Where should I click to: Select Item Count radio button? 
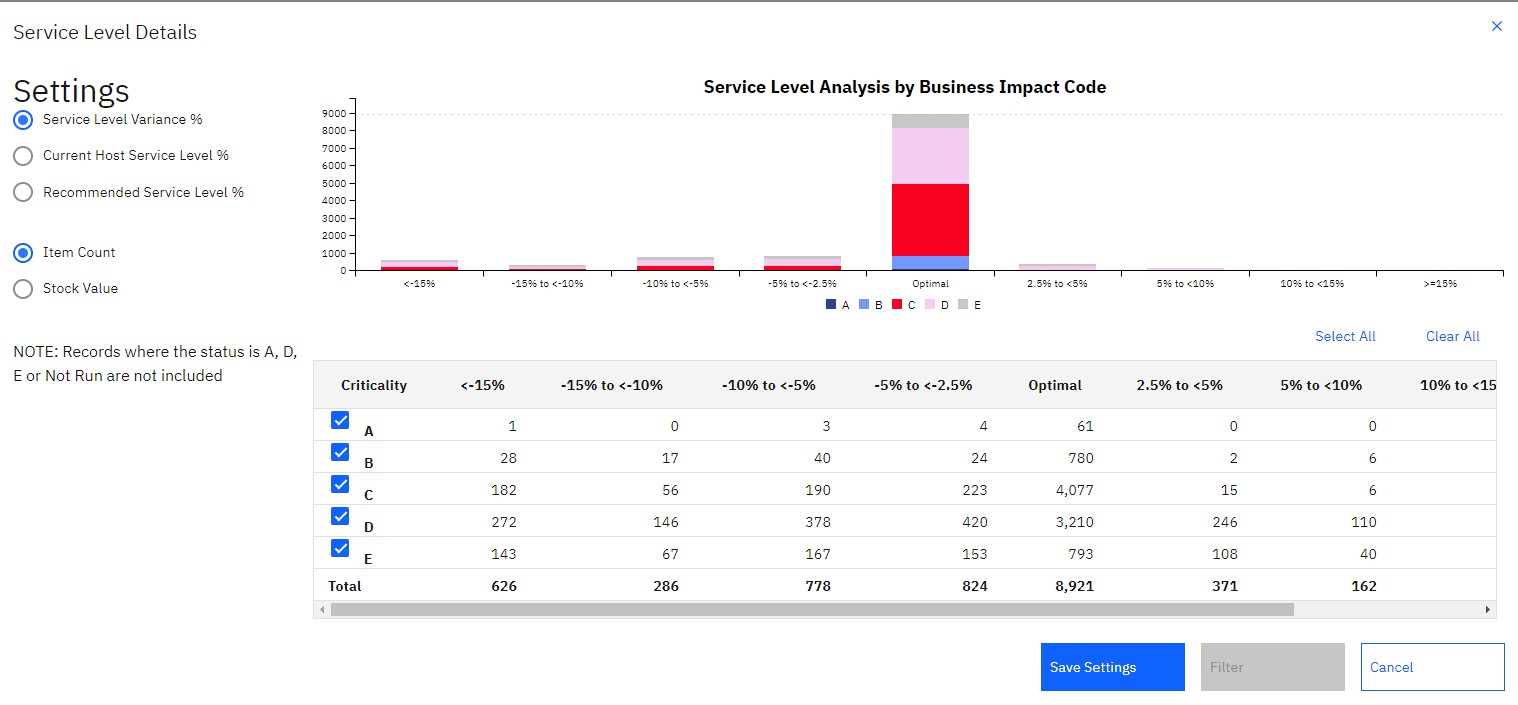pos(23,253)
